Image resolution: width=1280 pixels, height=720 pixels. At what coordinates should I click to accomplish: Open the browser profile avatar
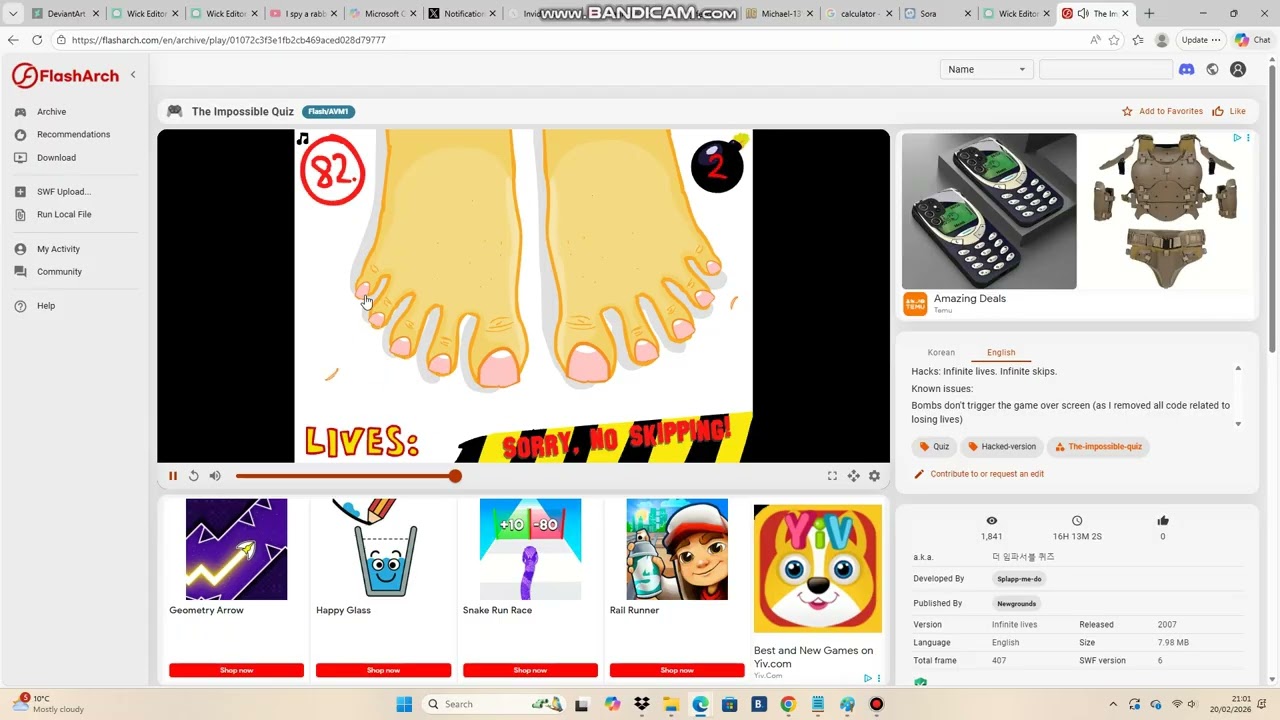(1162, 40)
